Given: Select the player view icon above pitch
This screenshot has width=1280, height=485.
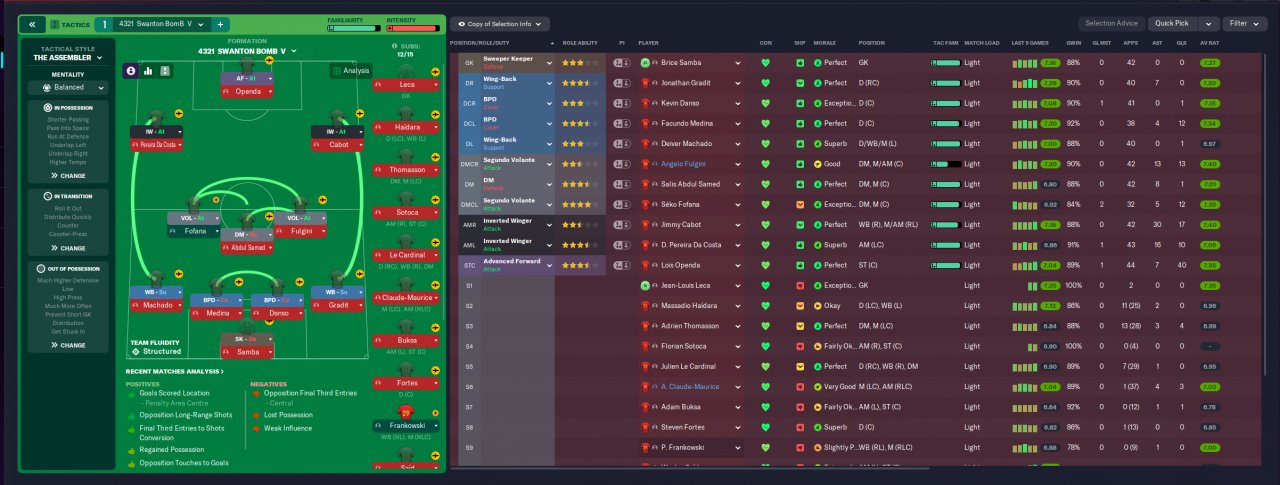Looking at the screenshot, I should point(130,71).
